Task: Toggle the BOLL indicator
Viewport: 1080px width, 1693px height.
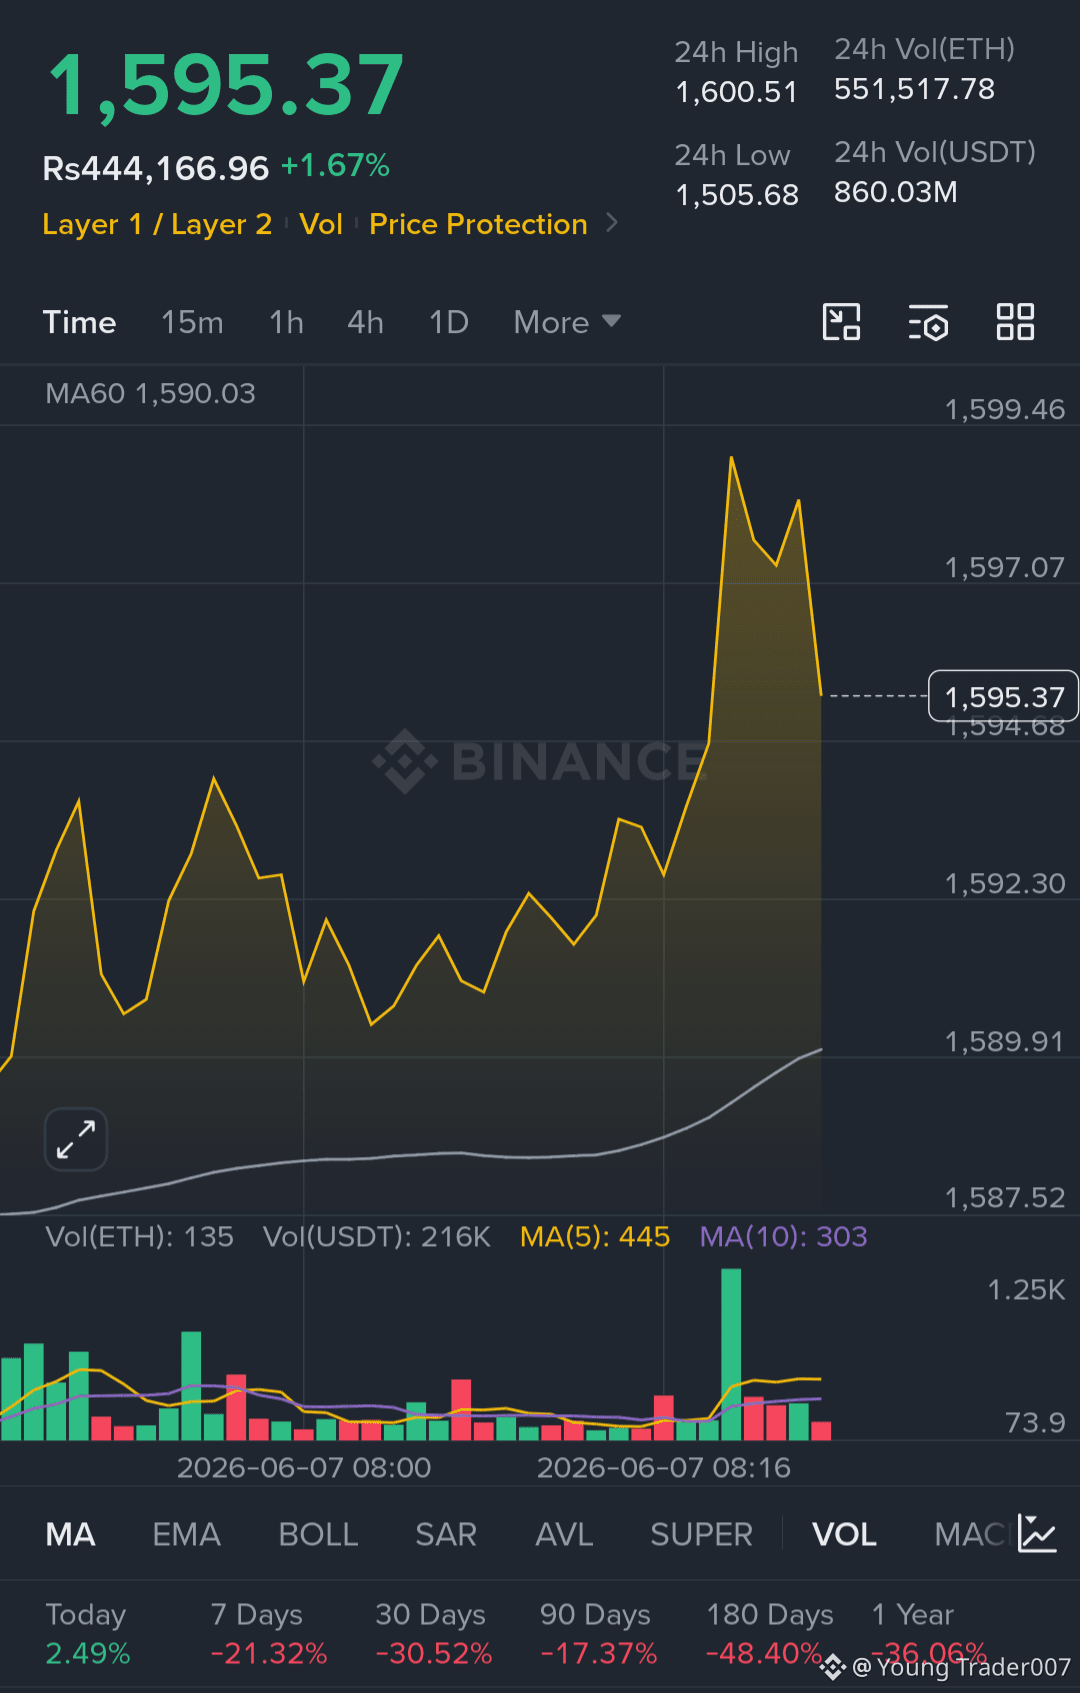Action: point(318,1534)
